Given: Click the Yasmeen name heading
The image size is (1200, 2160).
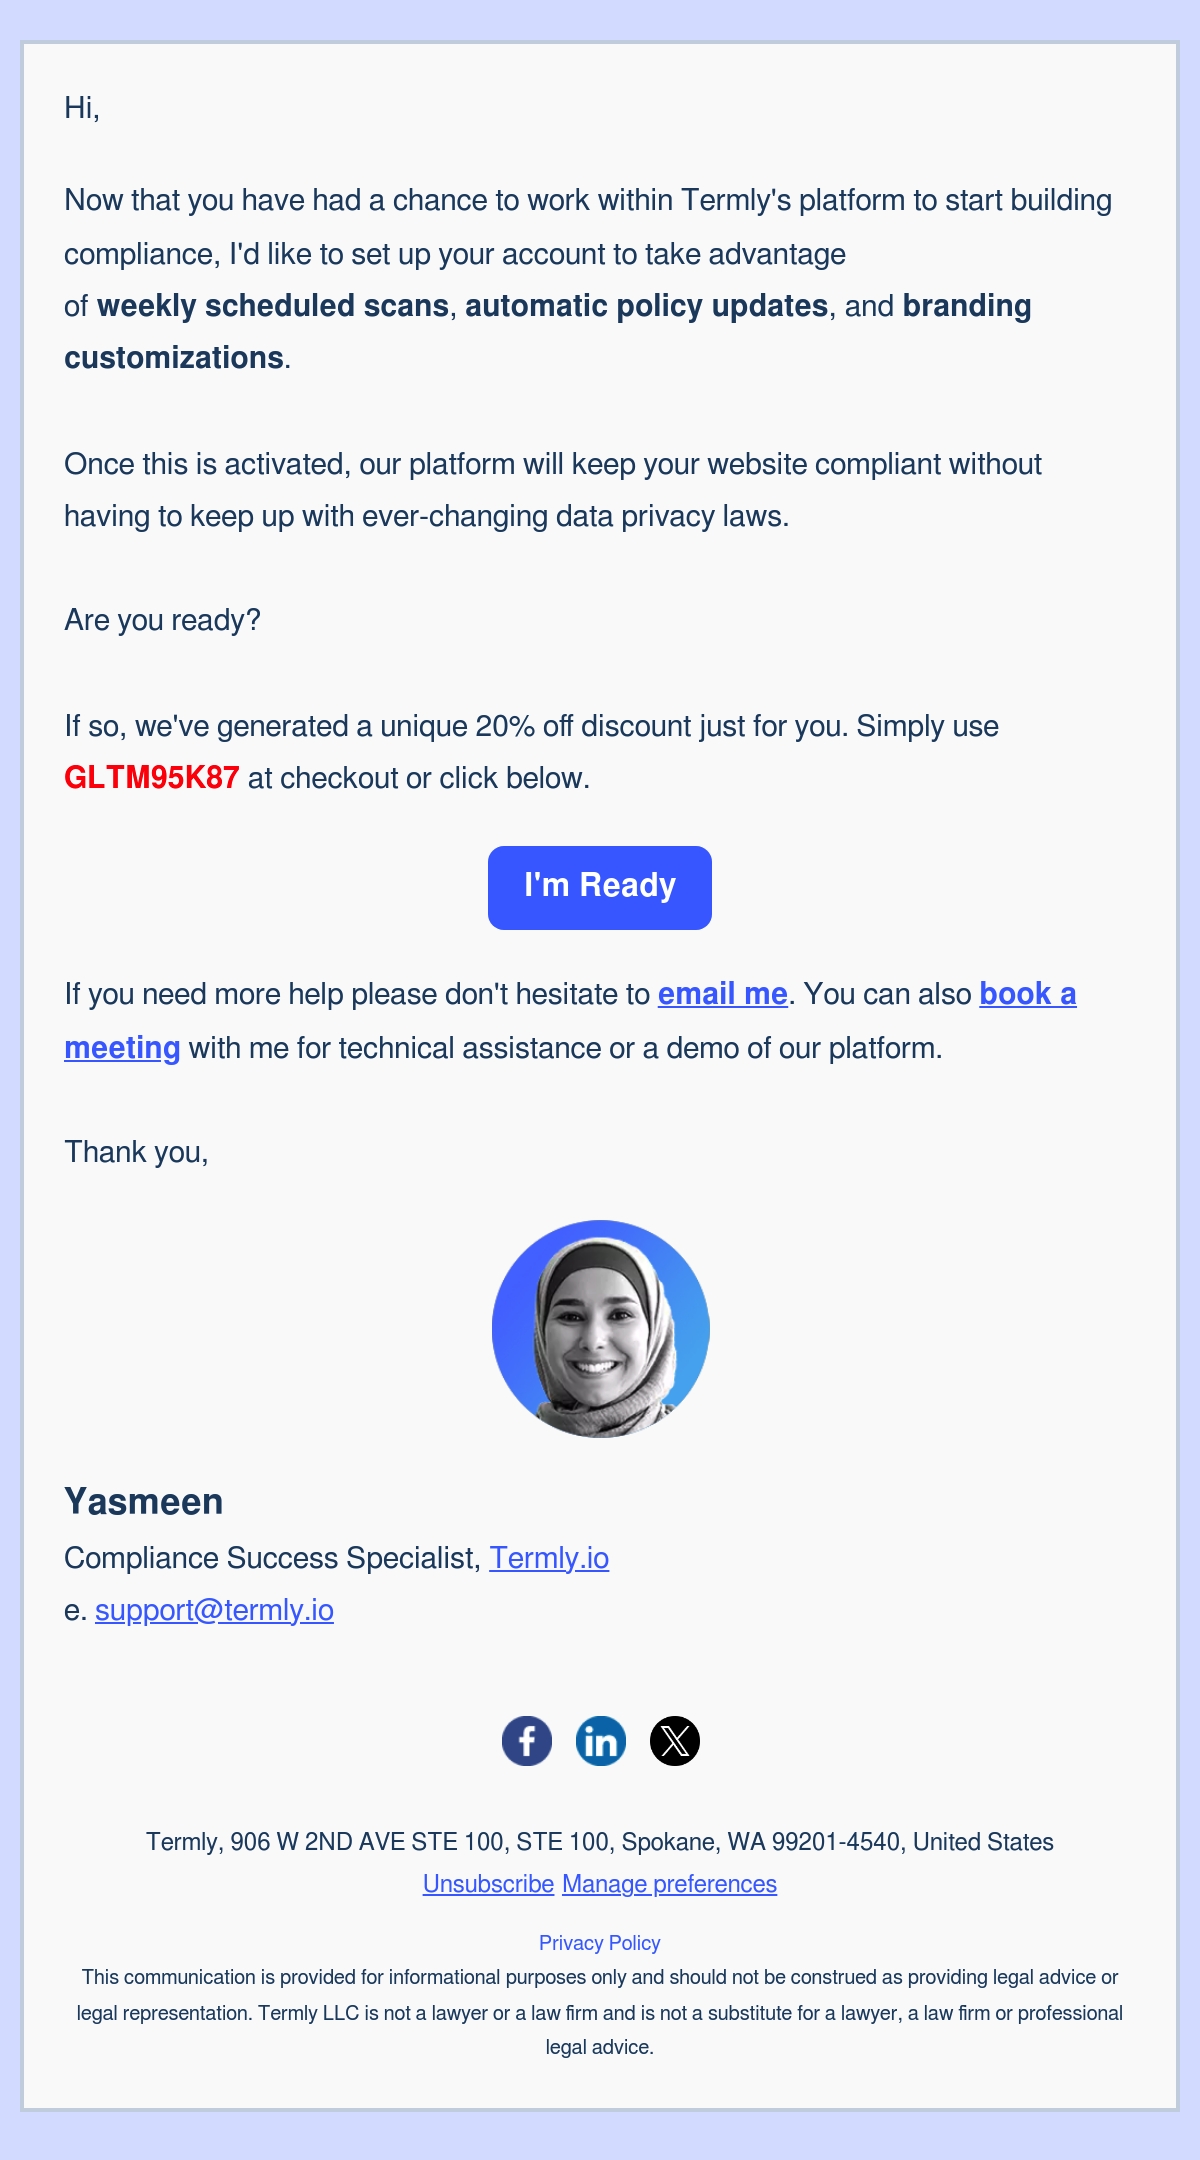Looking at the screenshot, I should click(144, 1502).
